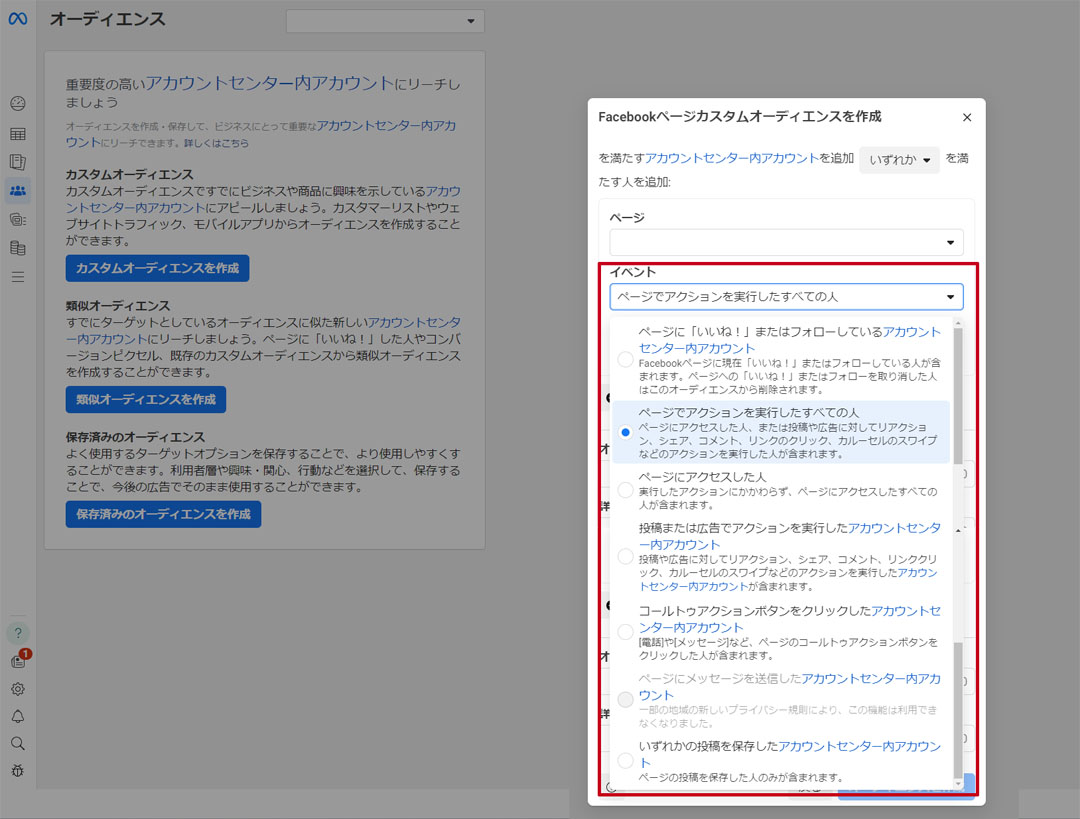The height and width of the screenshot is (819, 1080).
Task: Expand the ページ dropdown in the dialog
Action: [787, 243]
